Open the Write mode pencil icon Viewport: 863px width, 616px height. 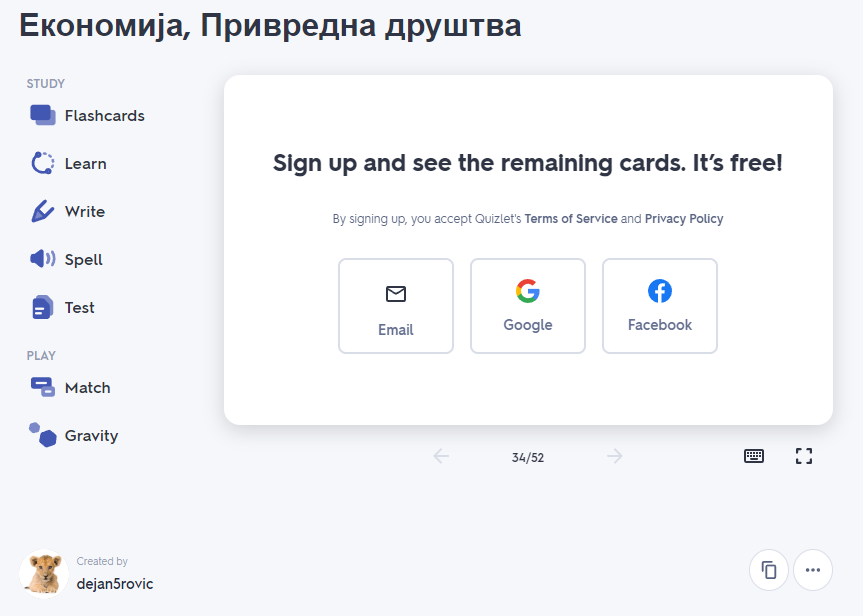click(x=42, y=211)
